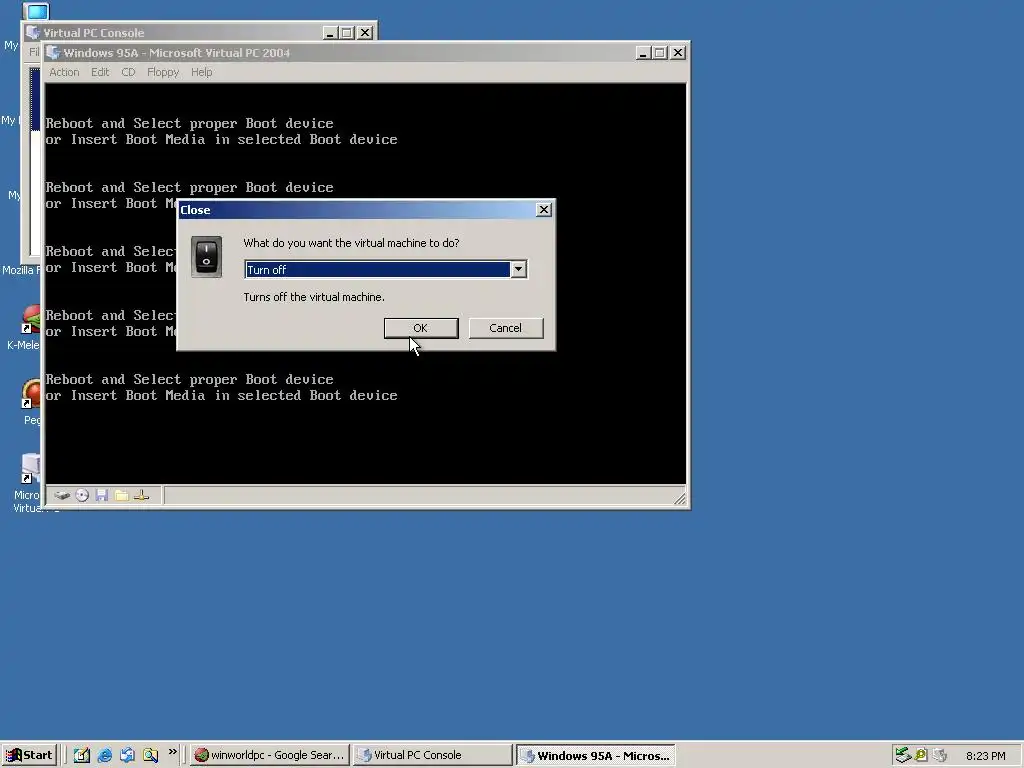
Task: Click Cancel in the Close dialog
Action: (x=505, y=328)
